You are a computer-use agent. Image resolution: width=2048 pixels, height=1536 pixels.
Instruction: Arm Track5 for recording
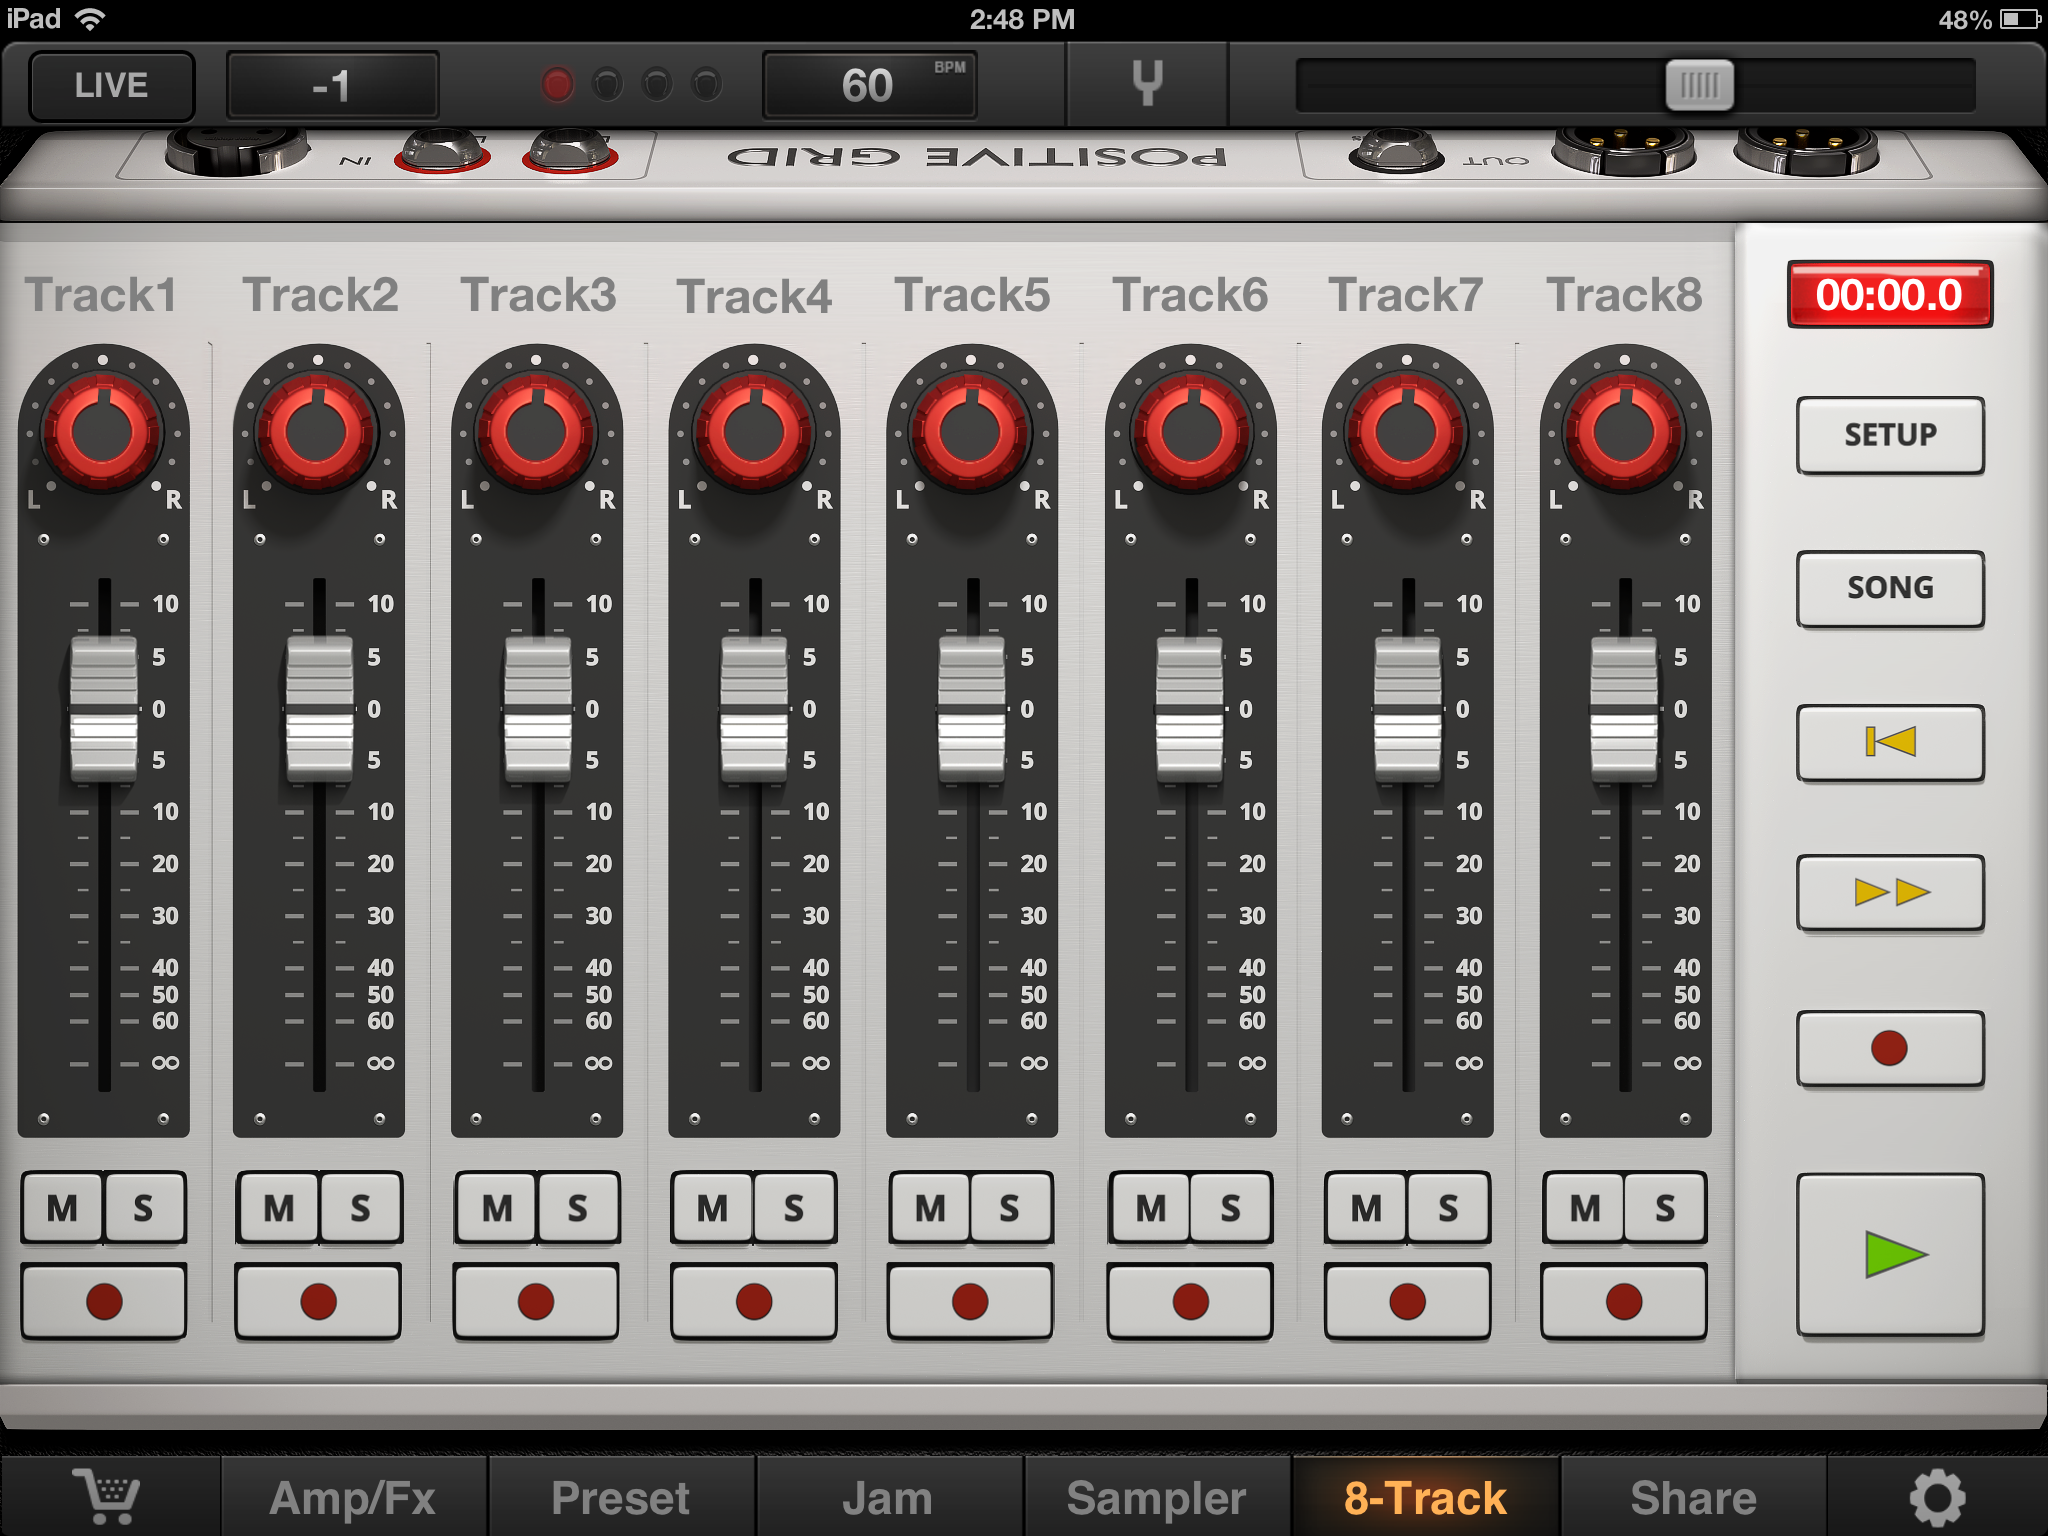coord(970,1302)
